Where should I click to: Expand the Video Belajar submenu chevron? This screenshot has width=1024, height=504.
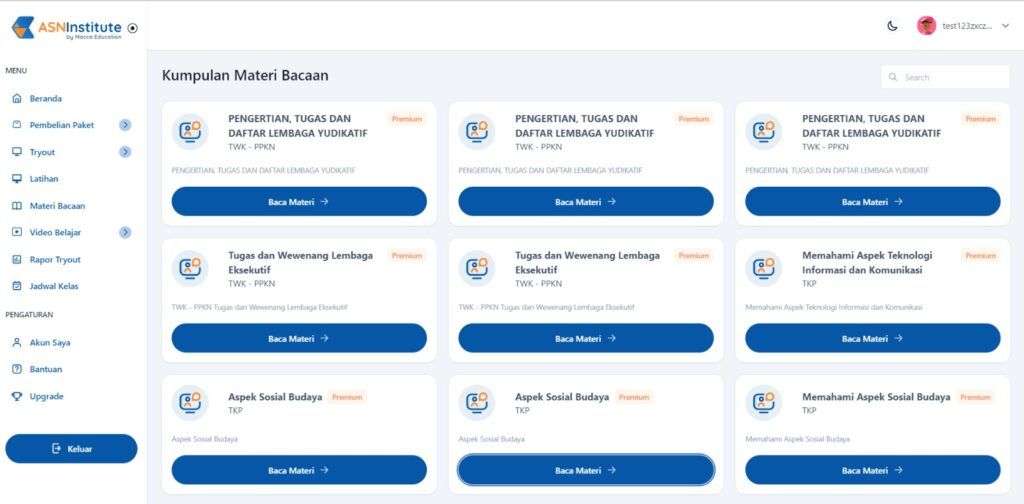(x=125, y=232)
